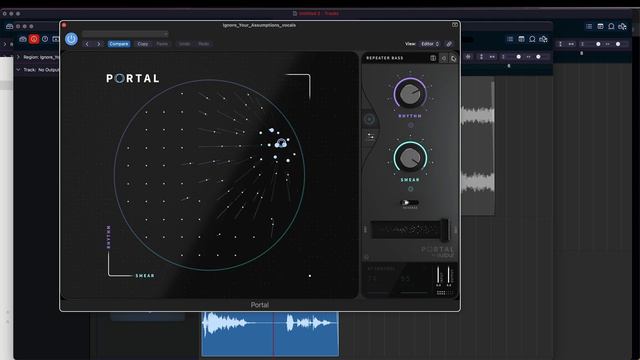Toggle the Portal plugin power bypass button
Screen dimensions: 640x360
click(71, 39)
